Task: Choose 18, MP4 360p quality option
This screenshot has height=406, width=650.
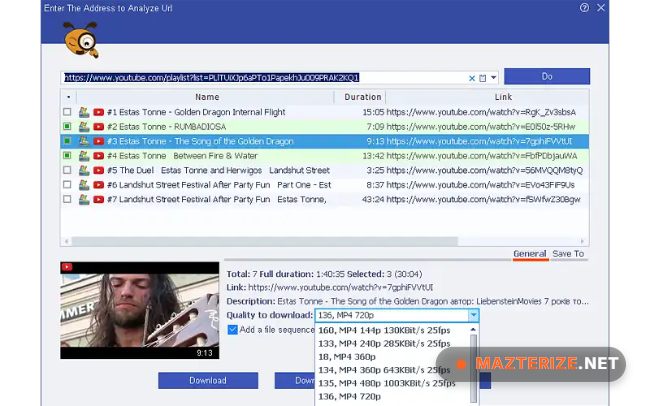Action: pos(347,357)
